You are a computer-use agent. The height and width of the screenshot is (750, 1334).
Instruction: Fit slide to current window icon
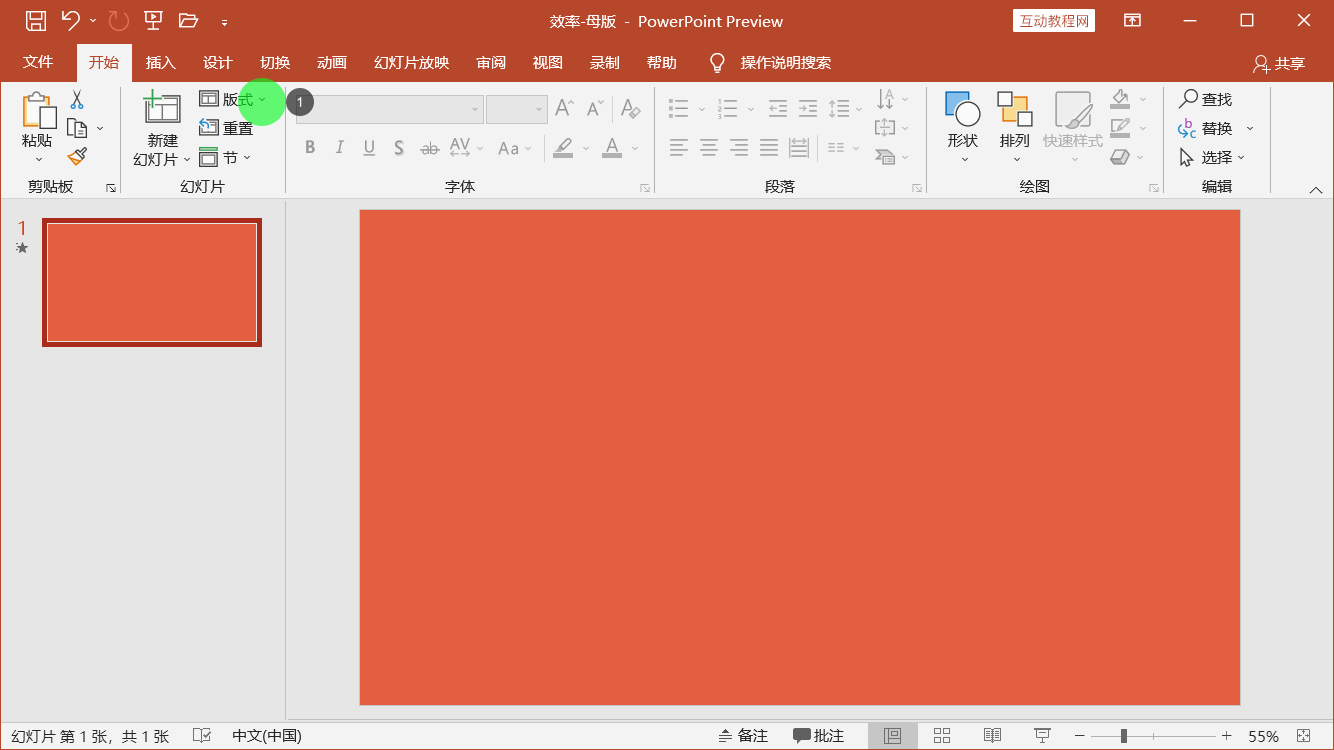coord(1303,736)
